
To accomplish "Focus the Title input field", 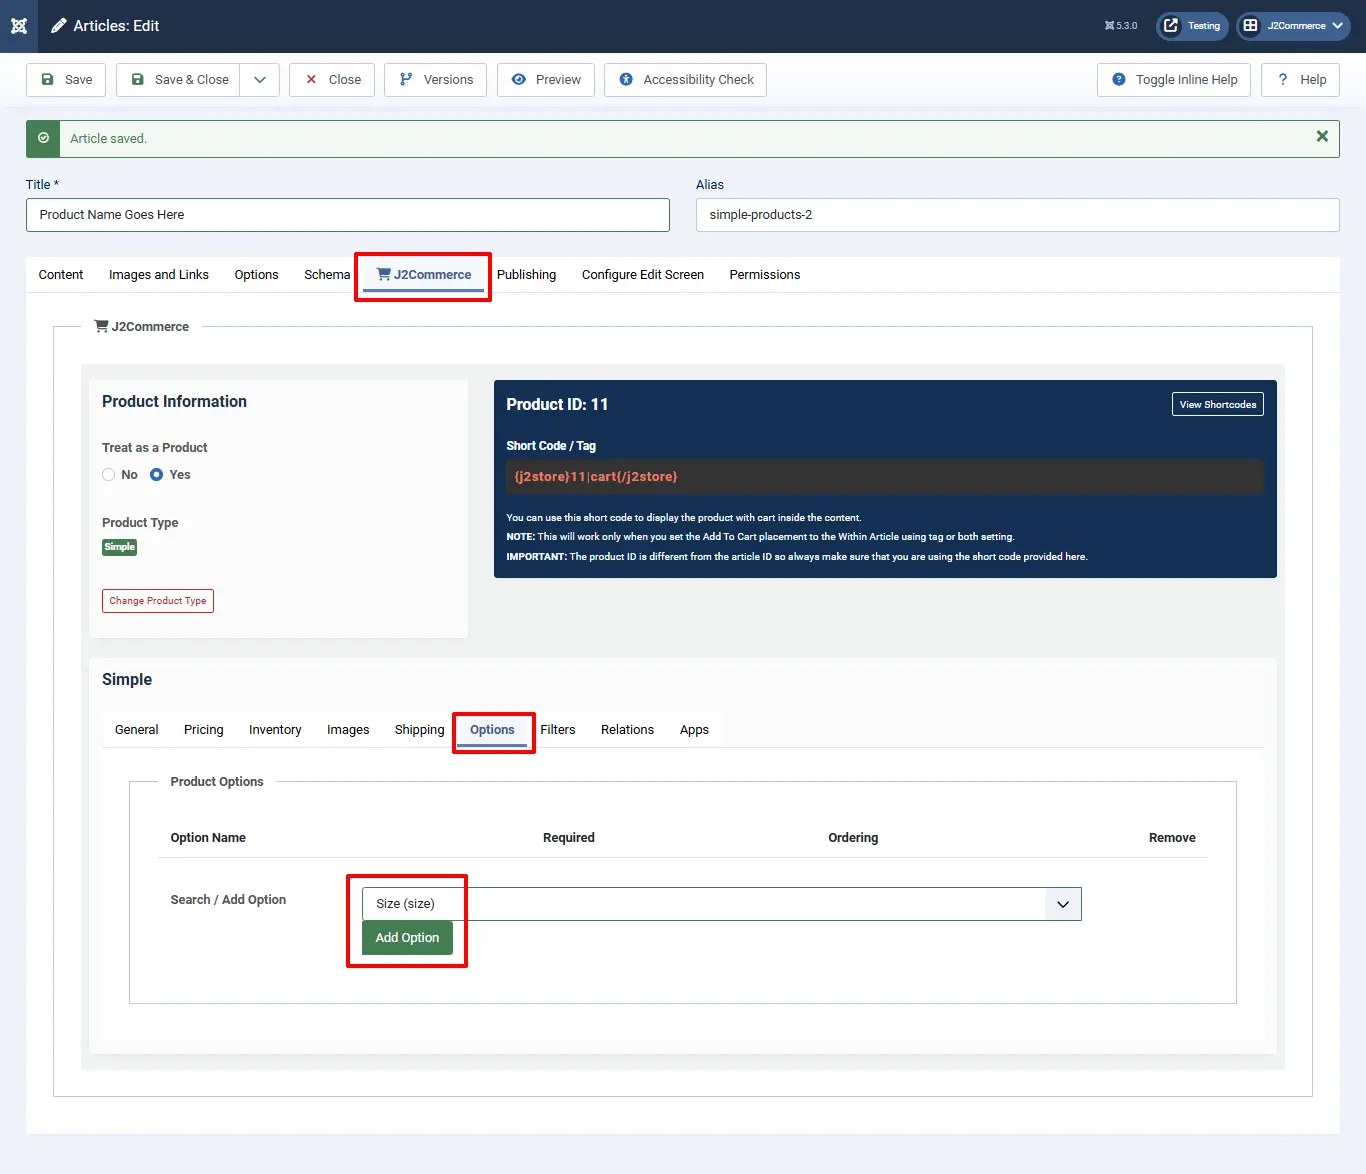I will pos(348,215).
